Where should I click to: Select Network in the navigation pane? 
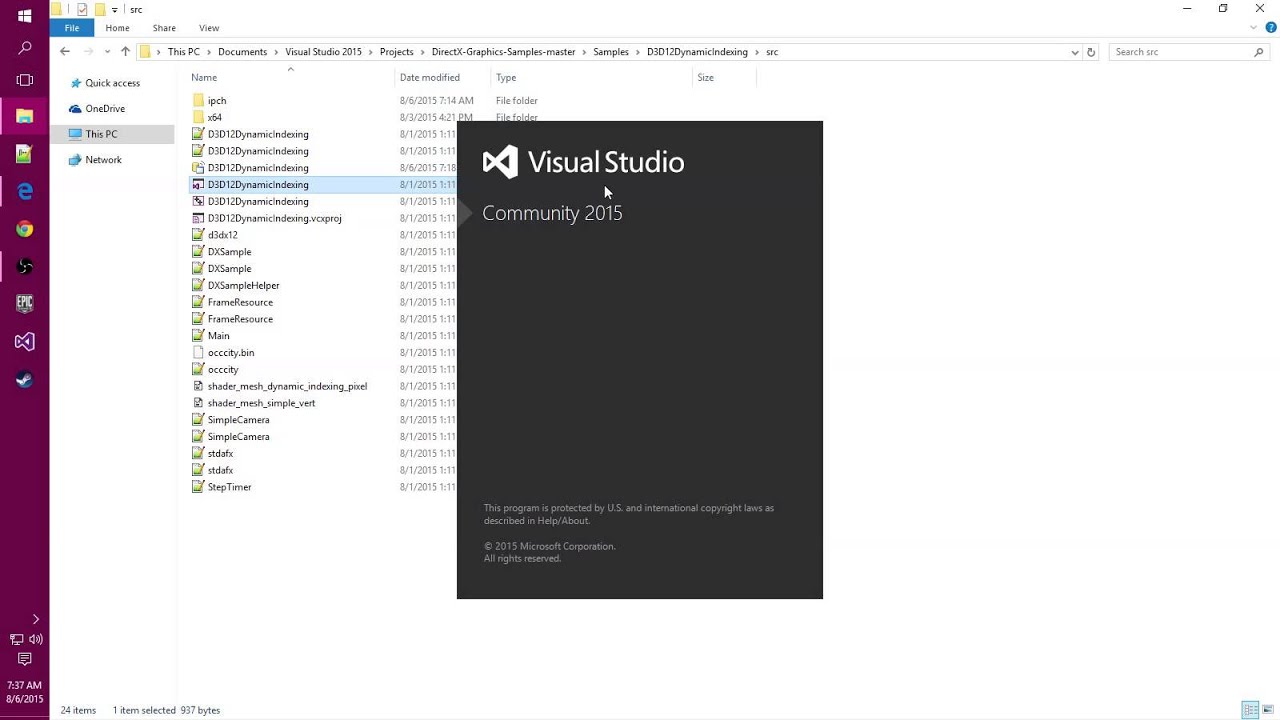click(x=103, y=160)
